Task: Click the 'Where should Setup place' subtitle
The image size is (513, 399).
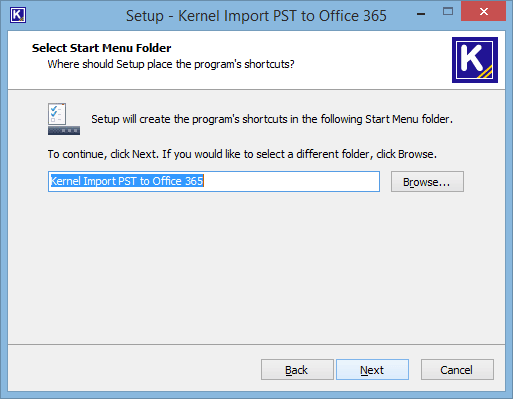Action: click(x=171, y=64)
